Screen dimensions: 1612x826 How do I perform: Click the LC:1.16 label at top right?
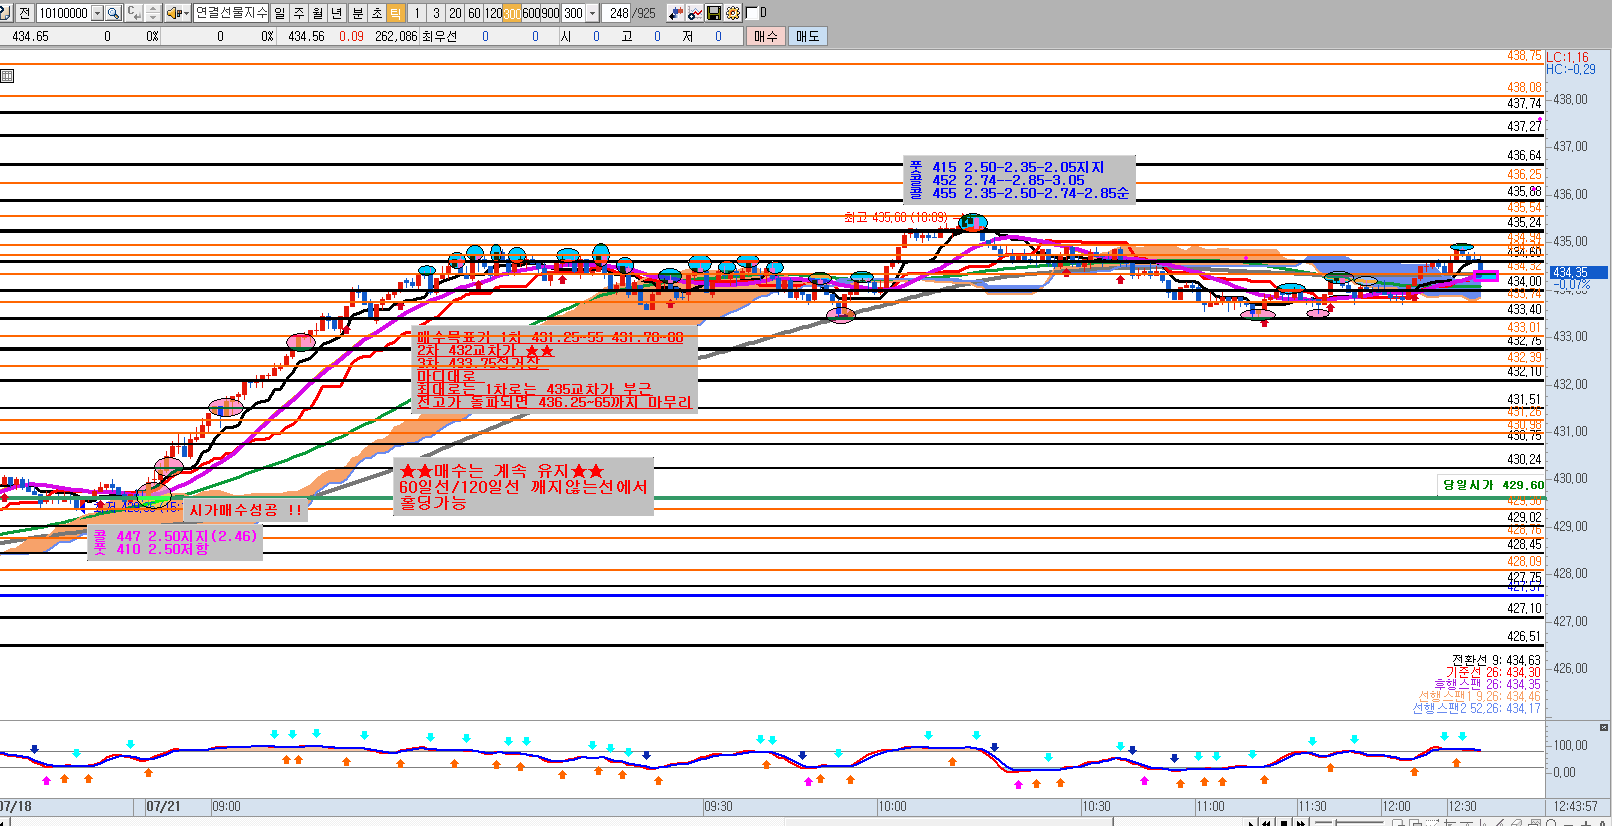(1567, 57)
